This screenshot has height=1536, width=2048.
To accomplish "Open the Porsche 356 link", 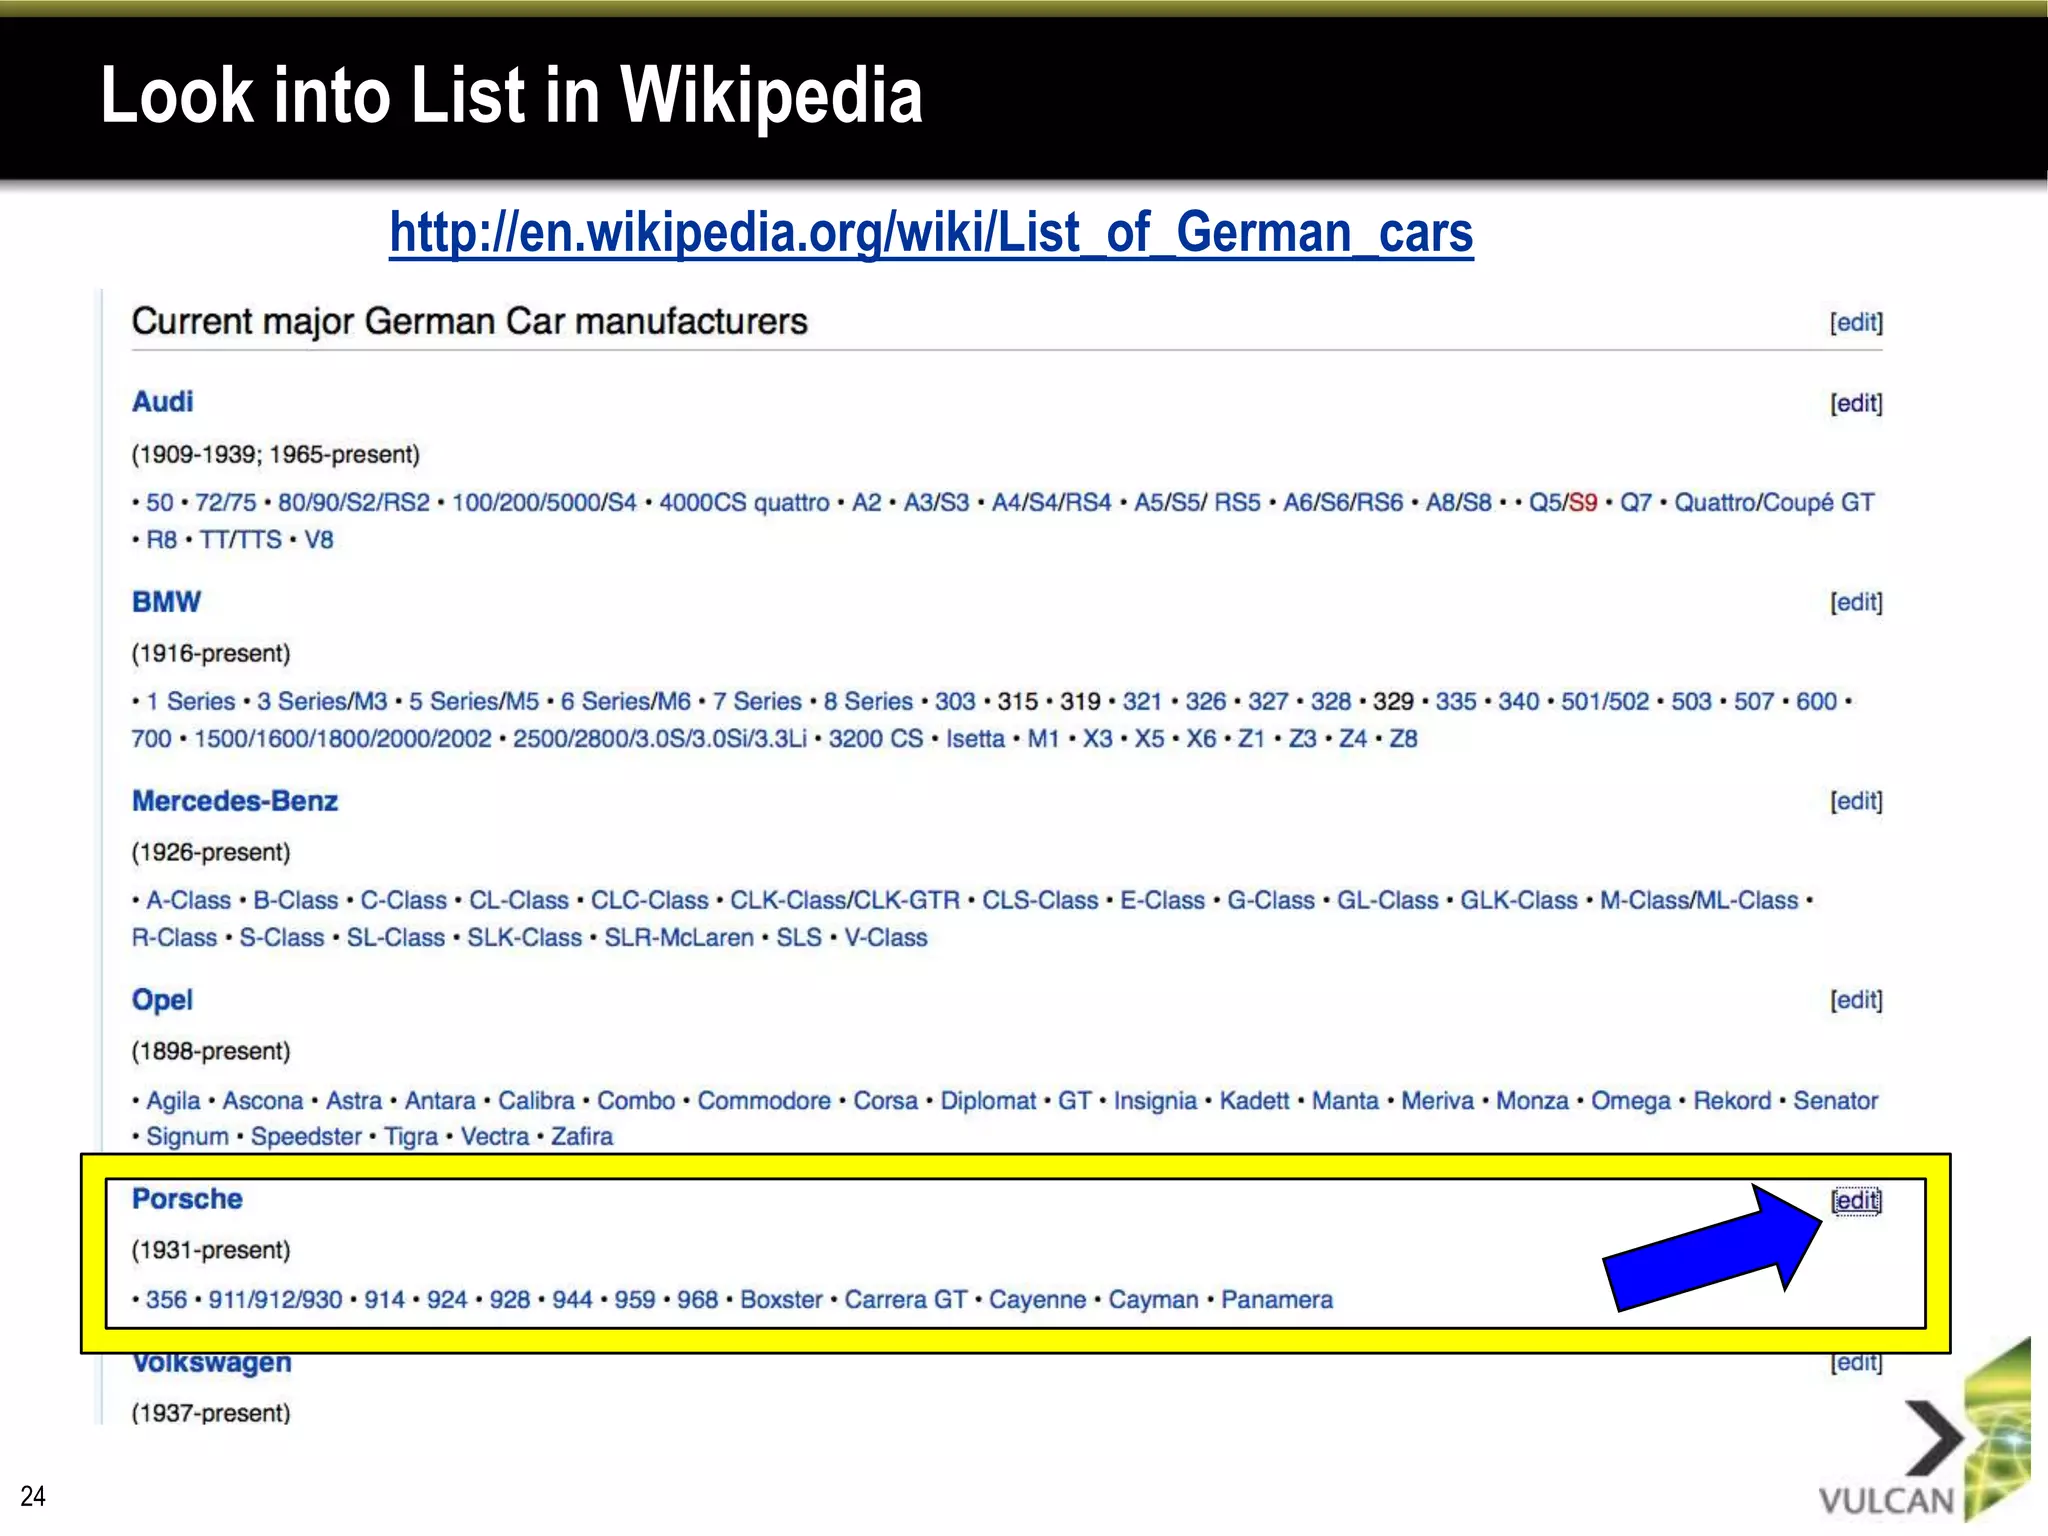I will coord(166,1300).
